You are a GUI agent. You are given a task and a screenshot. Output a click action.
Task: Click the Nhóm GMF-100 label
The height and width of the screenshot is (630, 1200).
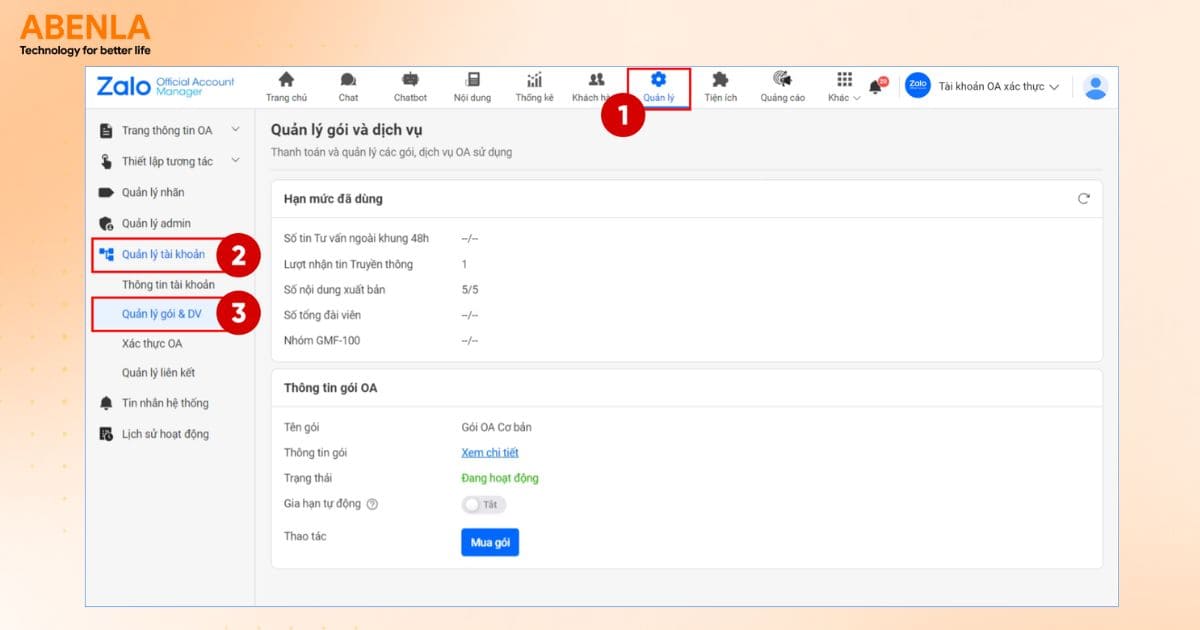[322, 340]
